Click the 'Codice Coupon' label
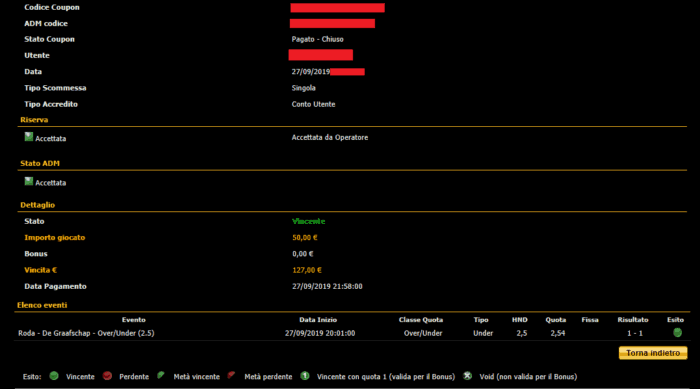Viewport: 700px width, 389px height. pyautogui.click(x=52, y=7)
